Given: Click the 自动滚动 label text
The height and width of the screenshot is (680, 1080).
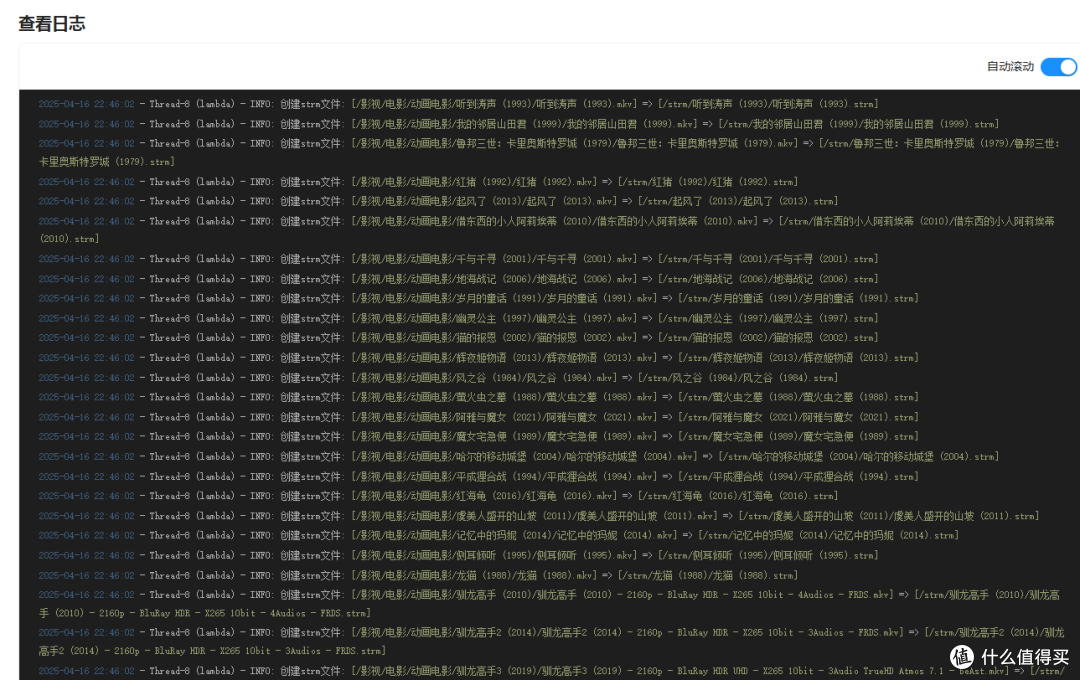Looking at the screenshot, I should click(x=1010, y=67).
